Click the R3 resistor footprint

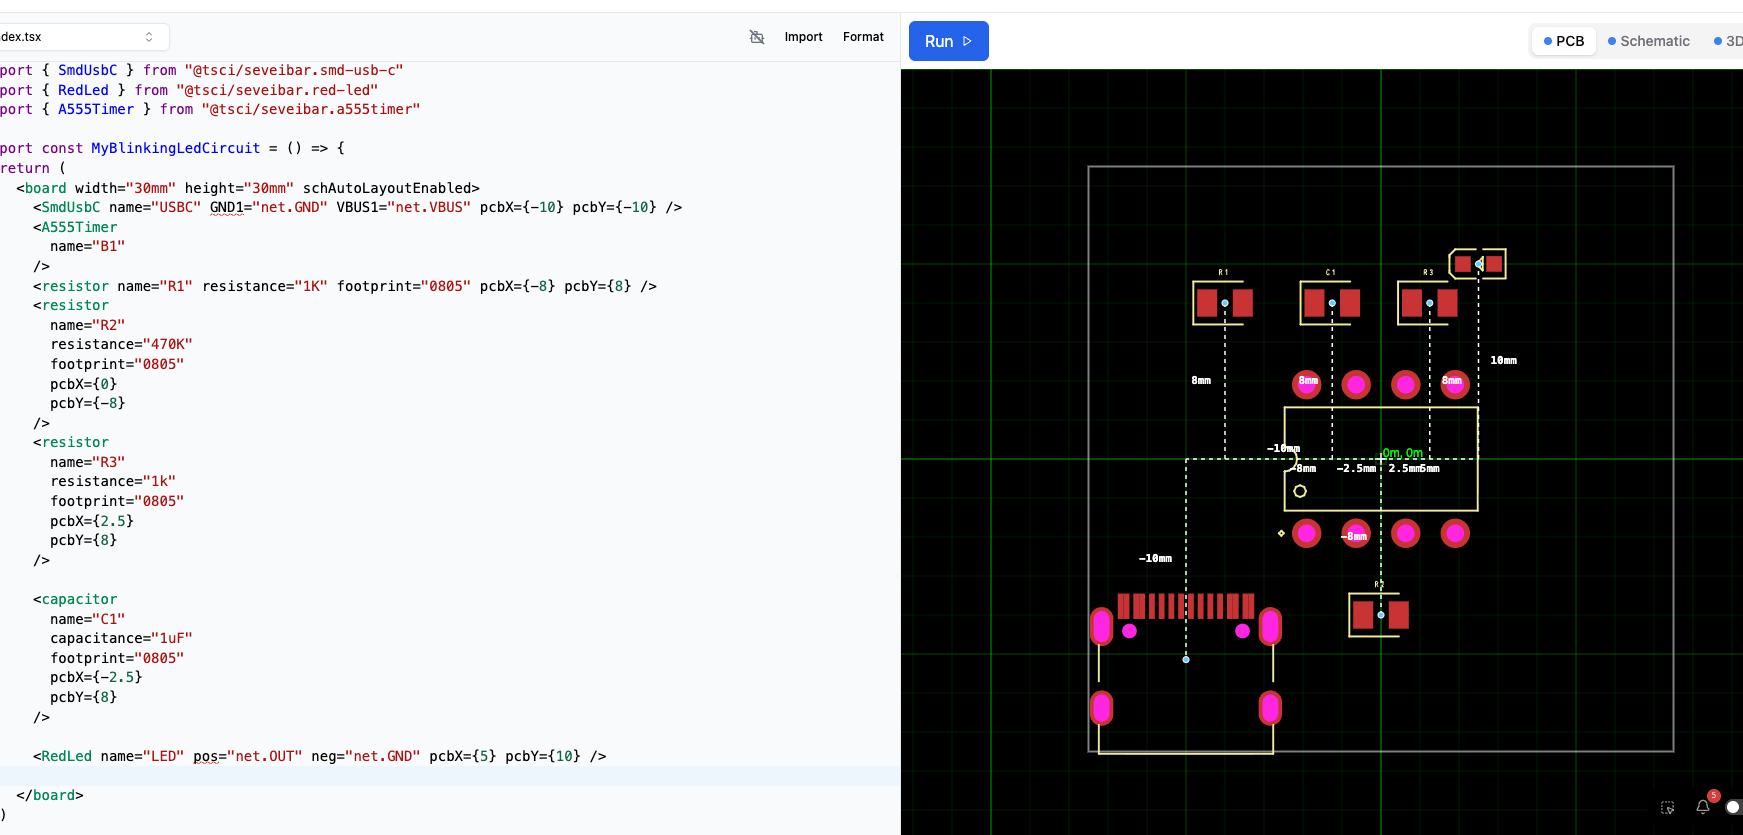(1429, 303)
